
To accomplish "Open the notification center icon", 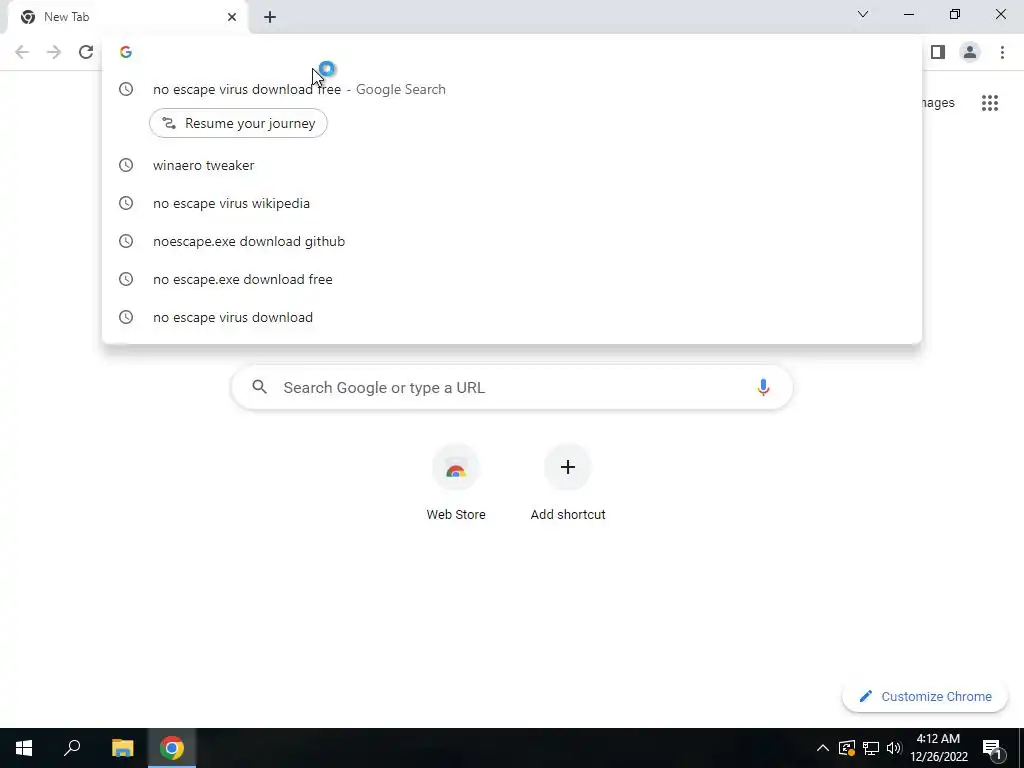I will point(993,748).
